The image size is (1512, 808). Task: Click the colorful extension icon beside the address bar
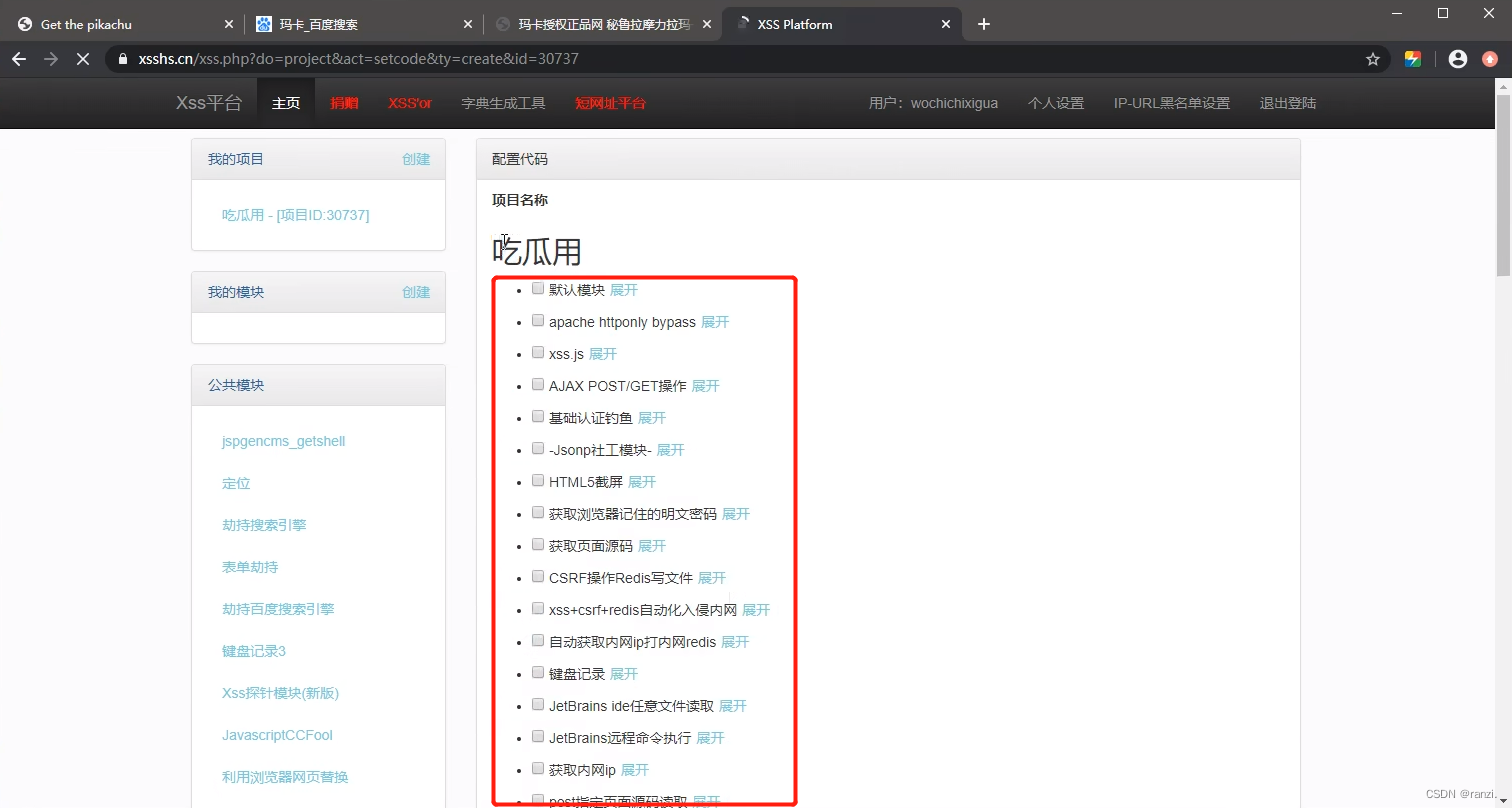coord(1413,59)
